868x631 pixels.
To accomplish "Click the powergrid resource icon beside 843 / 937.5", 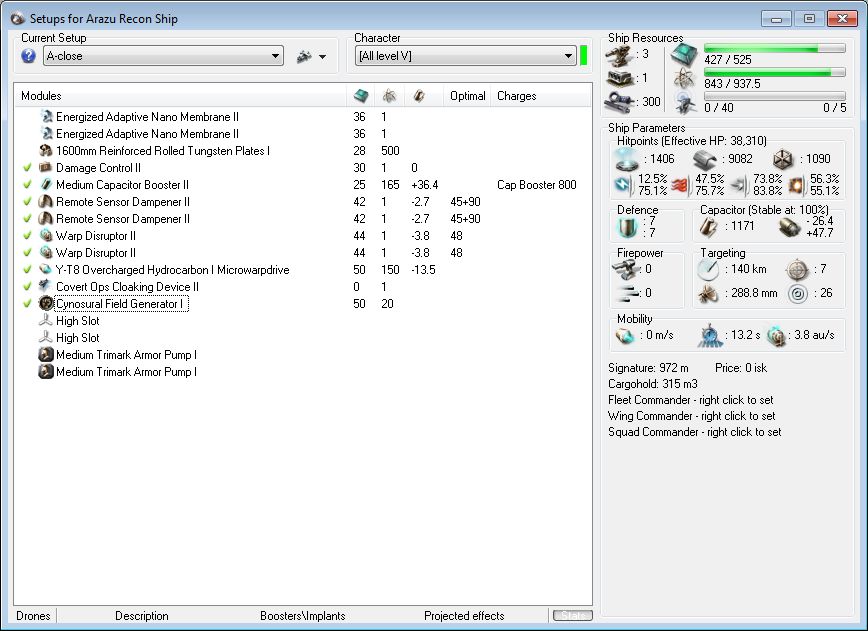I will coord(684,79).
